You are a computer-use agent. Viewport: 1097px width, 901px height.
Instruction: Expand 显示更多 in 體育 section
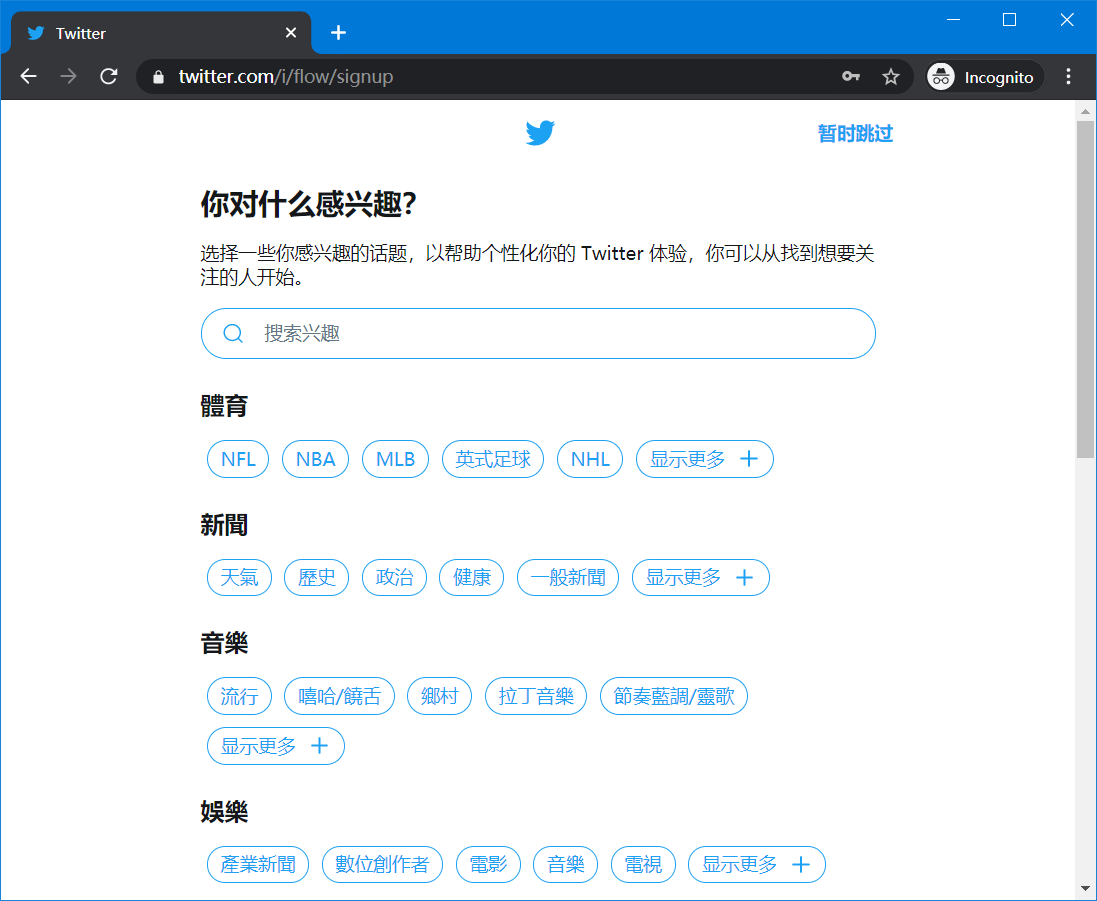[705, 459]
